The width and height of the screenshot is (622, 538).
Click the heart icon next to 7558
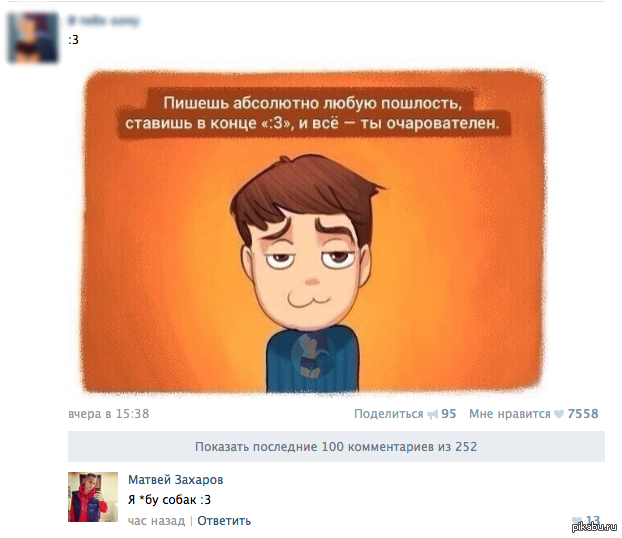pos(559,414)
